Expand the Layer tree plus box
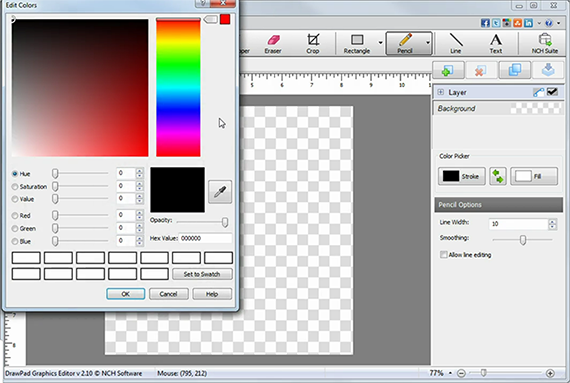 pos(441,92)
